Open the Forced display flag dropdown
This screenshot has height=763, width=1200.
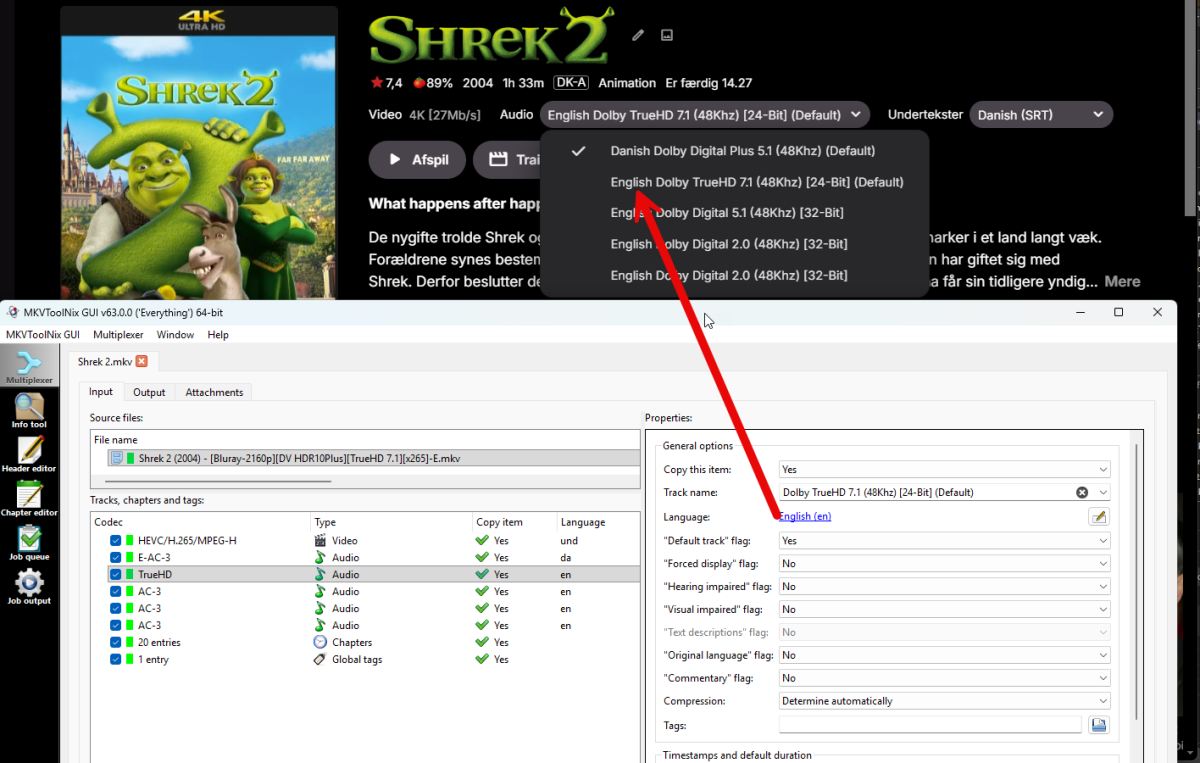pos(944,564)
